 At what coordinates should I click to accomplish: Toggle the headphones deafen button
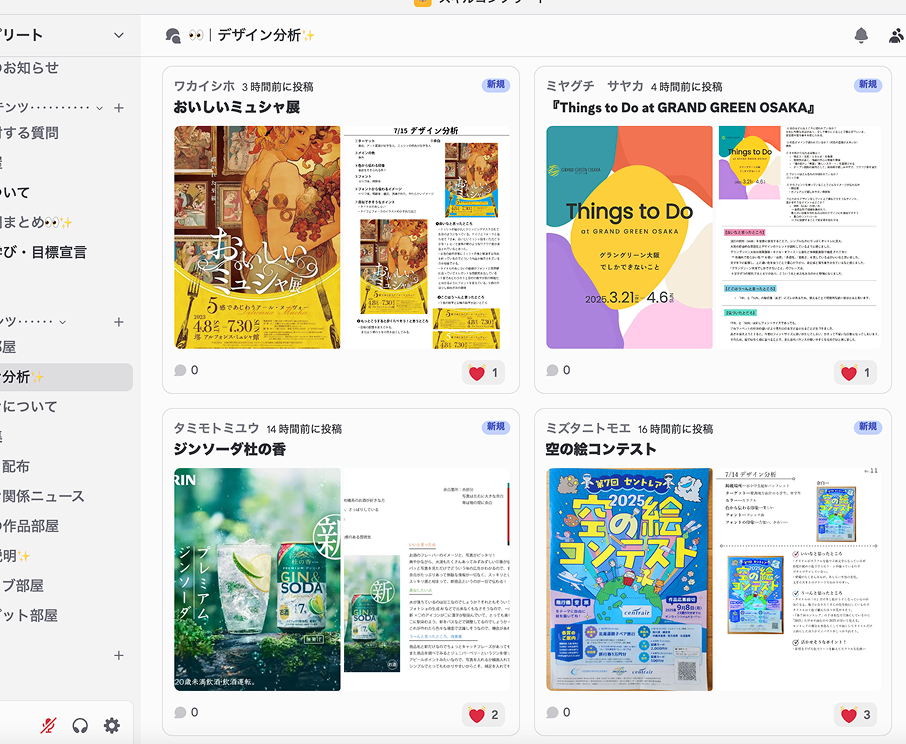[80, 726]
